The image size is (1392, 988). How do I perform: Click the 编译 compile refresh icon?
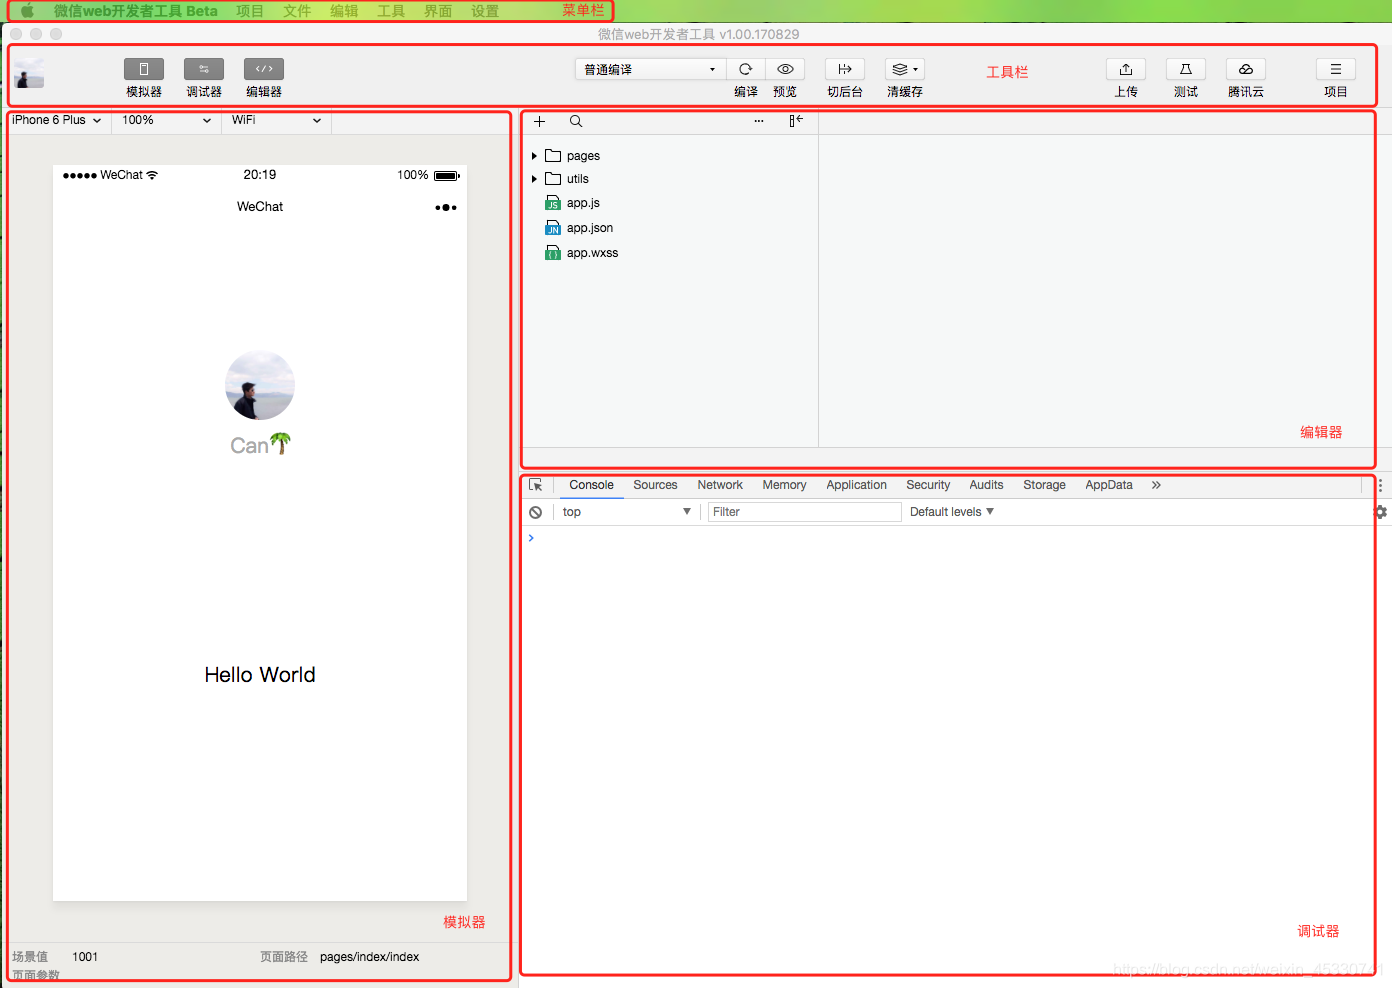coord(745,69)
